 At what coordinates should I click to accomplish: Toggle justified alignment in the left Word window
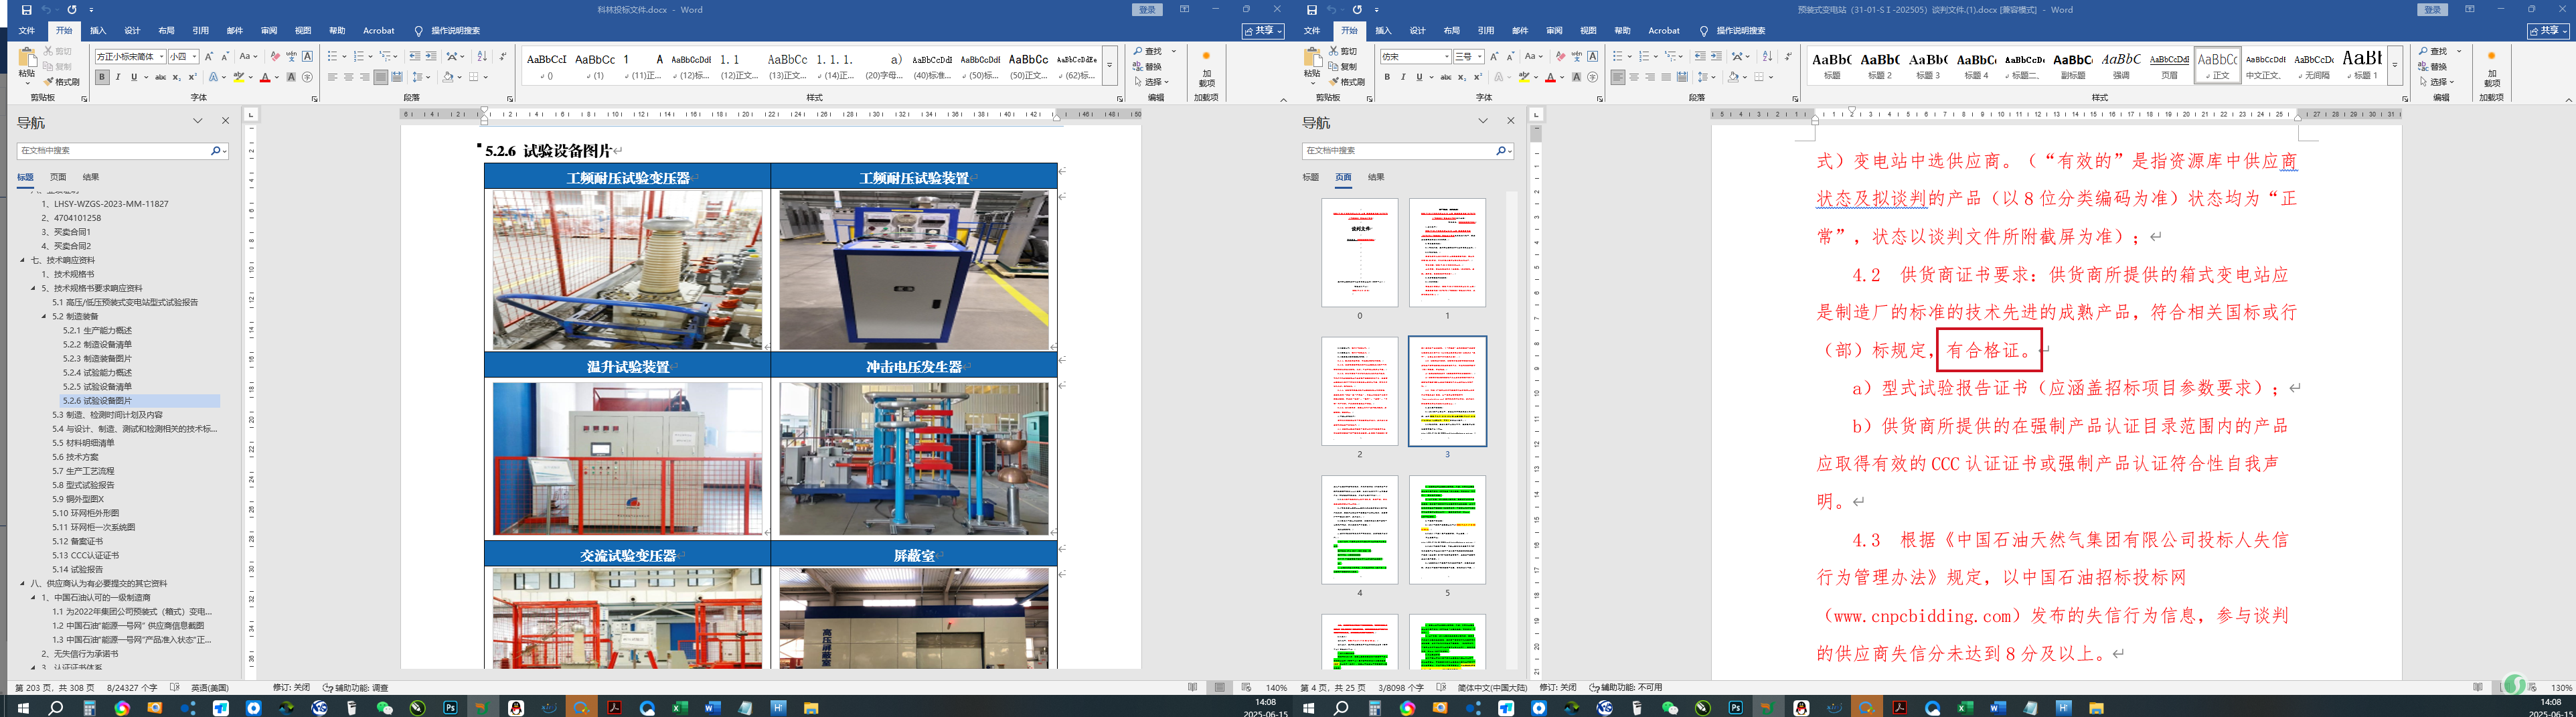pos(380,77)
